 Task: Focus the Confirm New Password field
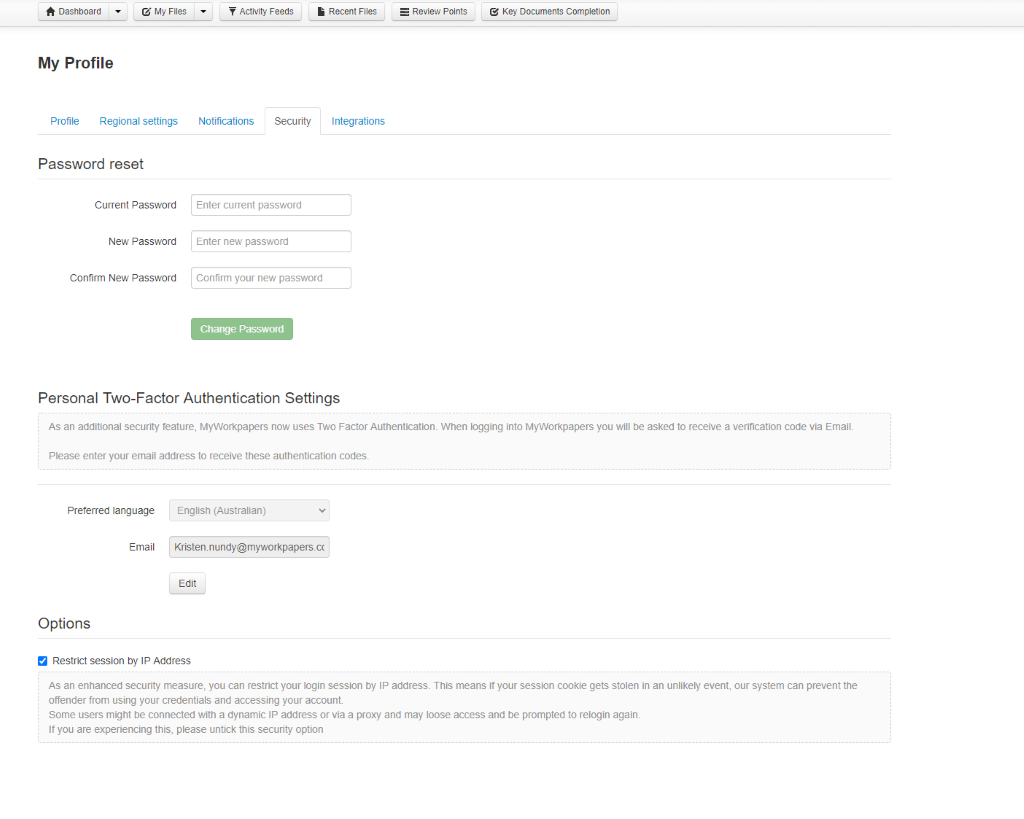pyautogui.click(x=271, y=278)
